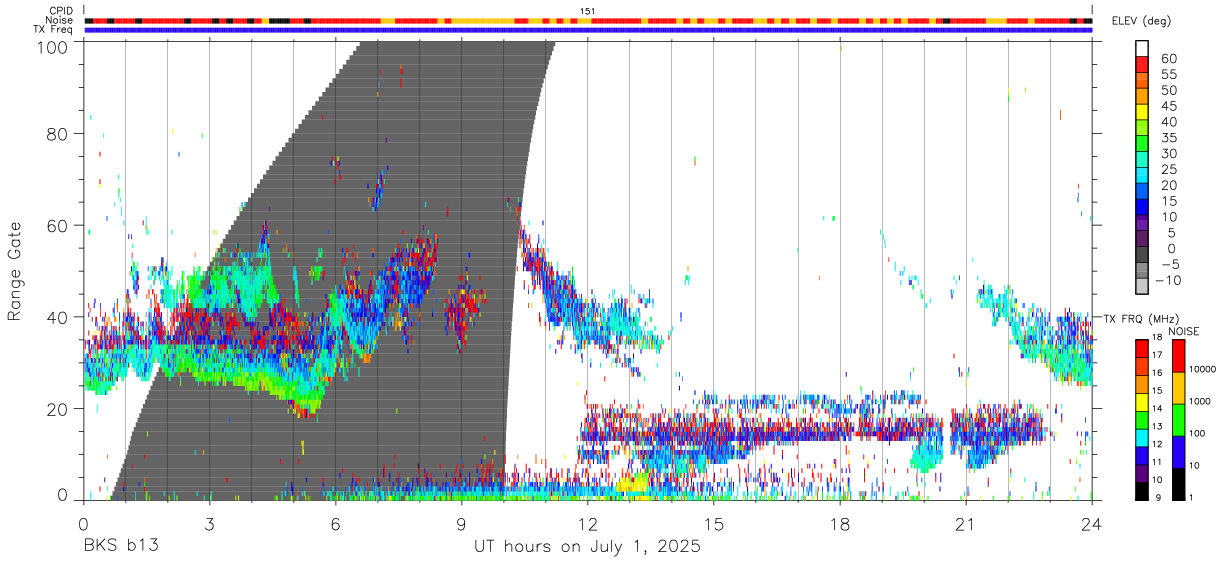Pick the red top segment of the NOISE colorbar
The height and width of the screenshot is (567, 1228).
[1177, 356]
